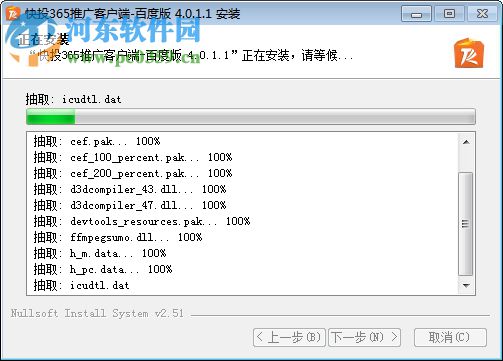Close the installer window
This screenshot has height=361, width=503.
pyautogui.click(x=482, y=14)
